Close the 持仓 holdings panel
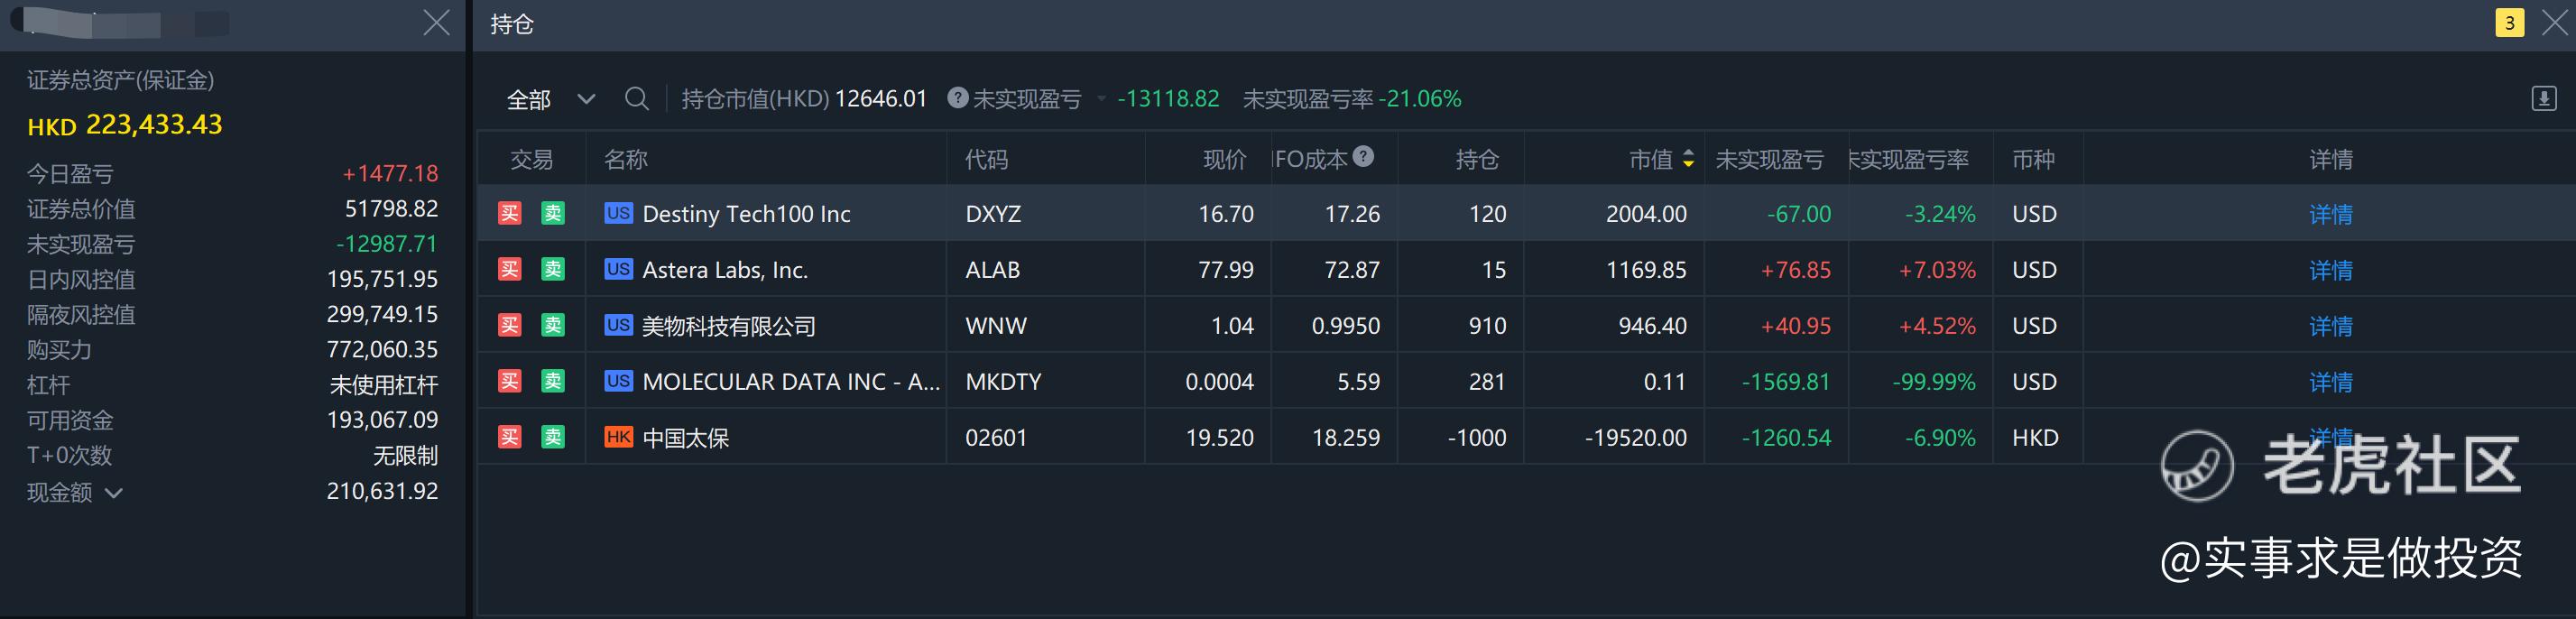This screenshot has height=619, width=2576. click(2554, 23)
